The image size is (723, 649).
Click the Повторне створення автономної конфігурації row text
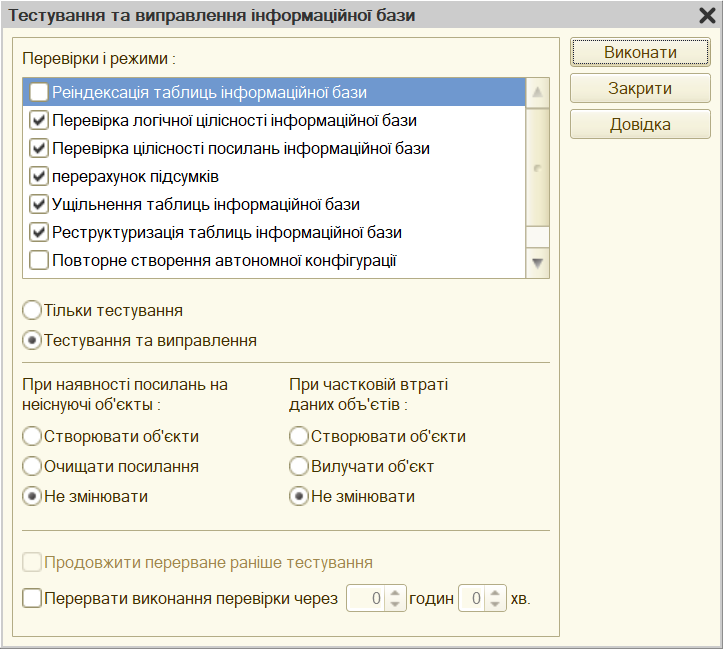coord(225,260)
